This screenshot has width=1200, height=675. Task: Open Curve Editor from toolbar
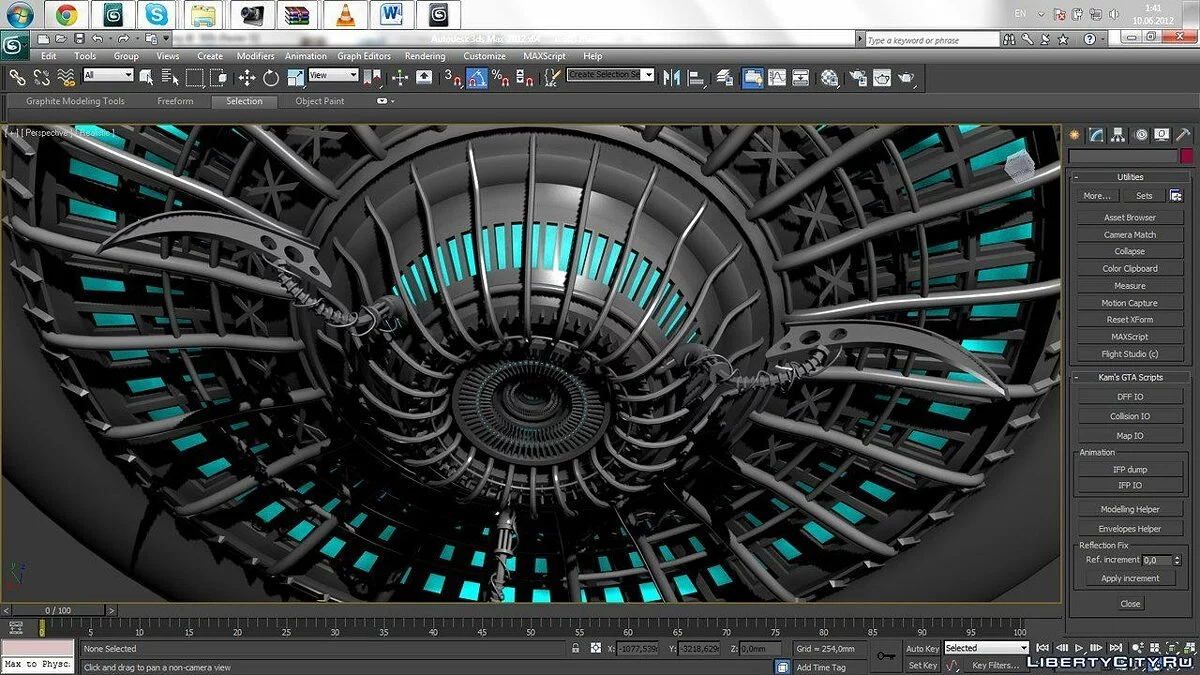pos(776,77)
